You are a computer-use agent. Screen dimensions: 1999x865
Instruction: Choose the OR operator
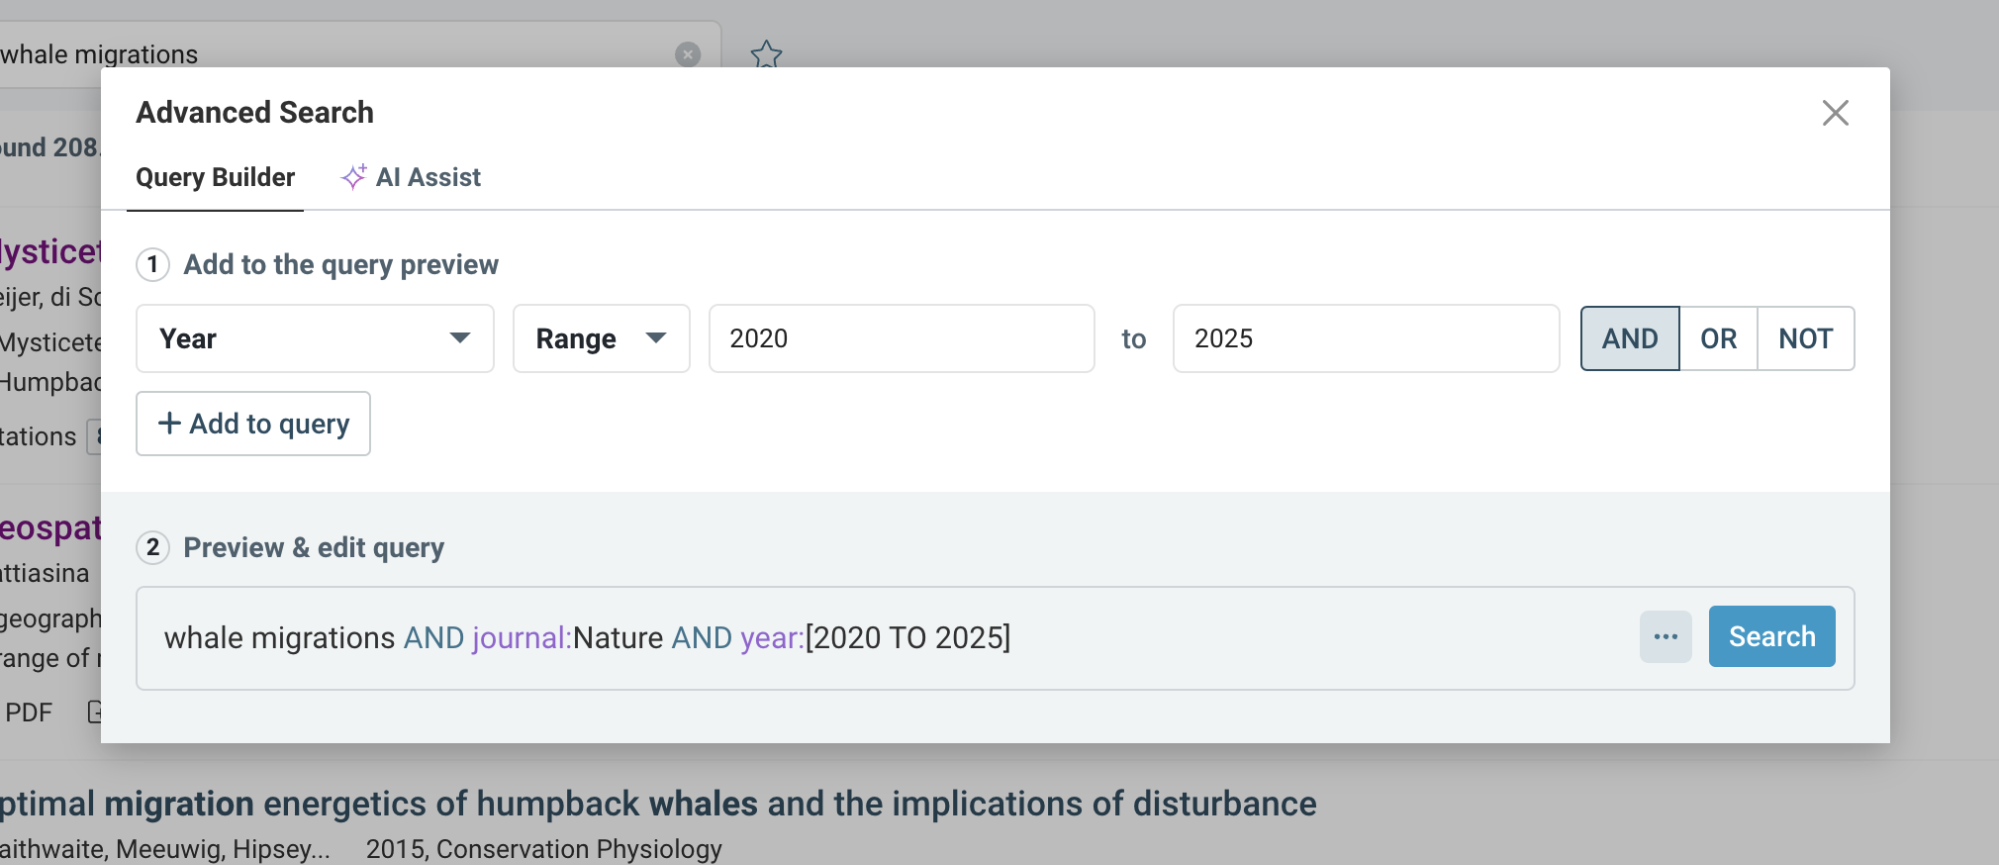pyautogui.click(x=1718, y=339)
